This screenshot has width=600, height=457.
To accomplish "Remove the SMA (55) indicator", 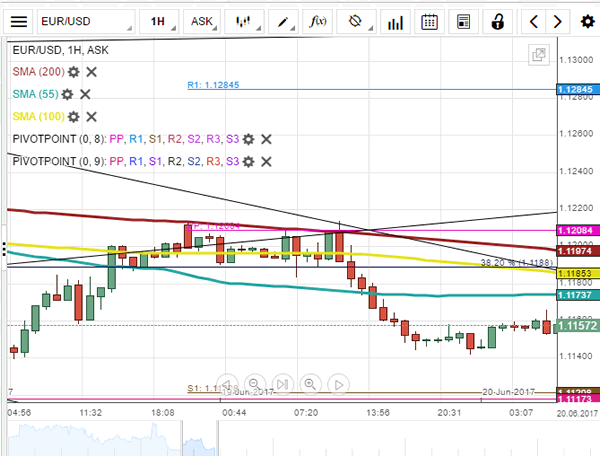I will point(85,94).
